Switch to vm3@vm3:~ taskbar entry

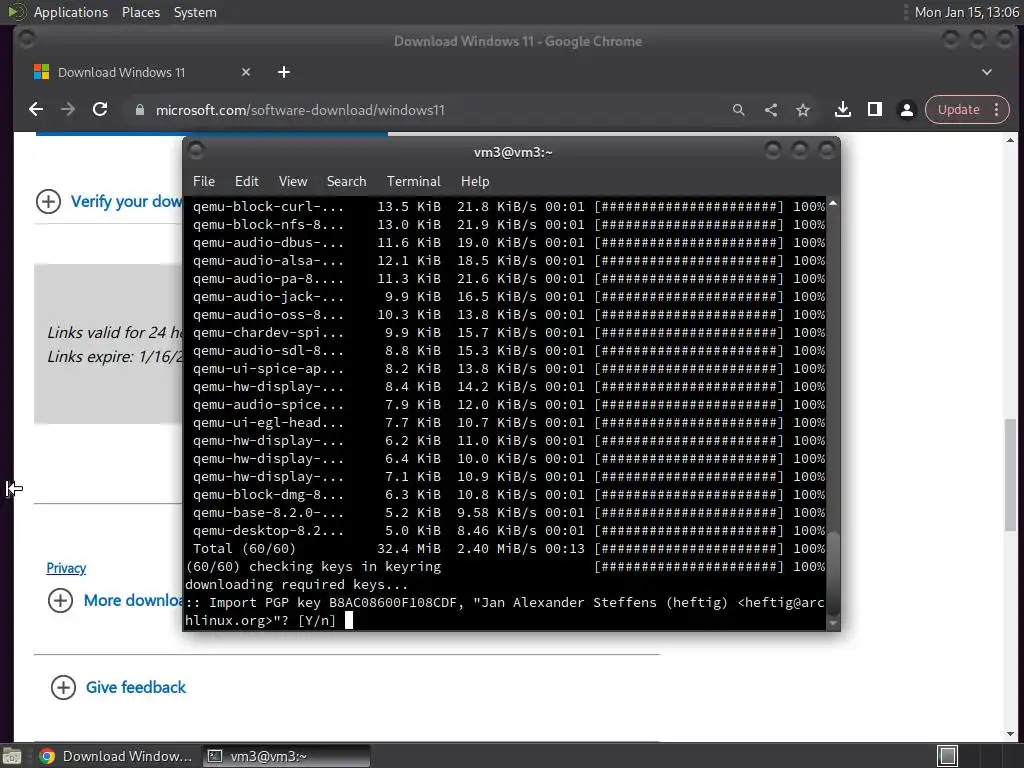[286, 756]
